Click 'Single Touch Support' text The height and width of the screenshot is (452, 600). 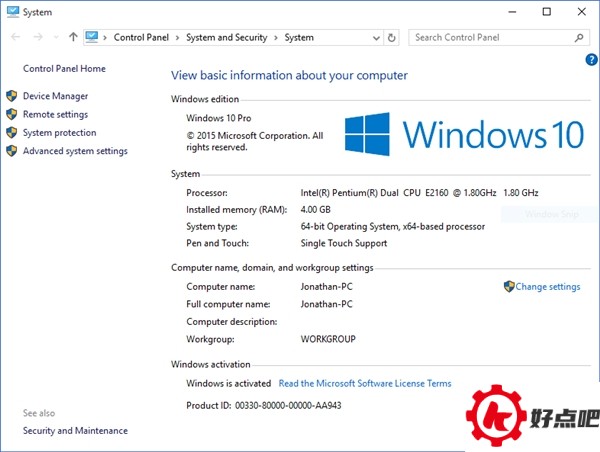pyautogui.click(x=344, y=243)
